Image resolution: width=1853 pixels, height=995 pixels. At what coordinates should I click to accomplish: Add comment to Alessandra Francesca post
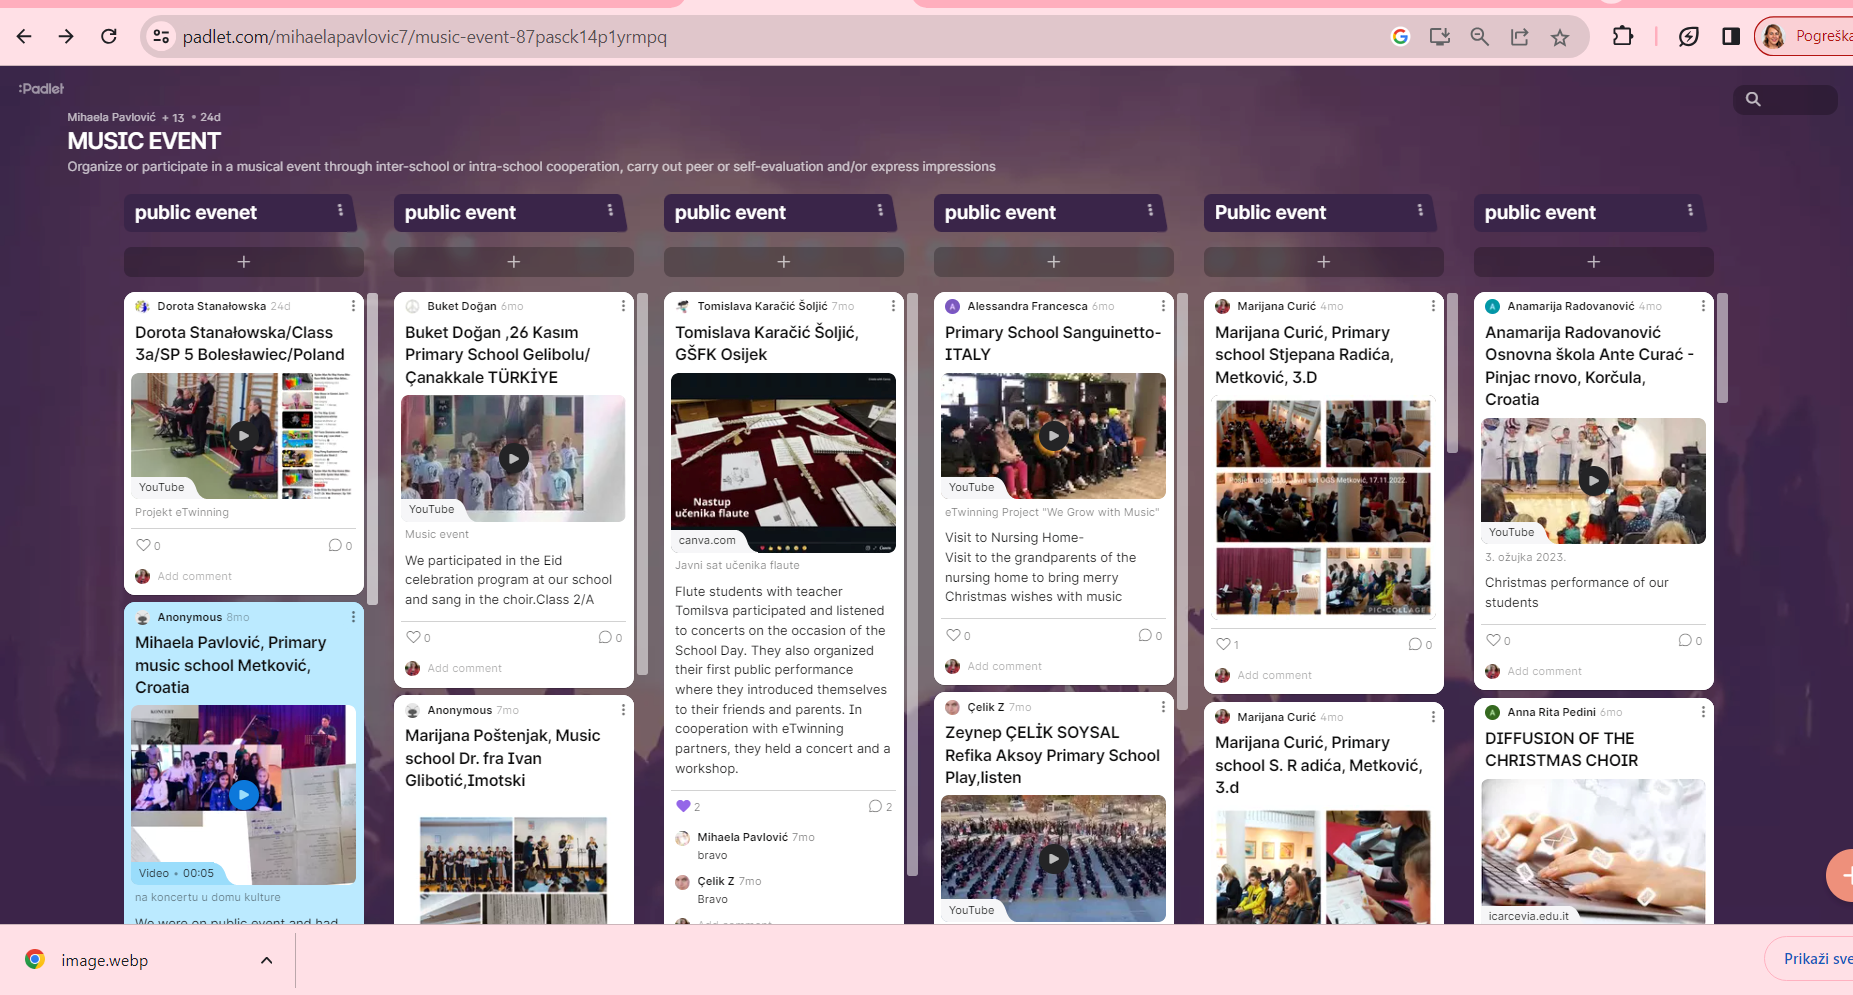point(1004,666)
